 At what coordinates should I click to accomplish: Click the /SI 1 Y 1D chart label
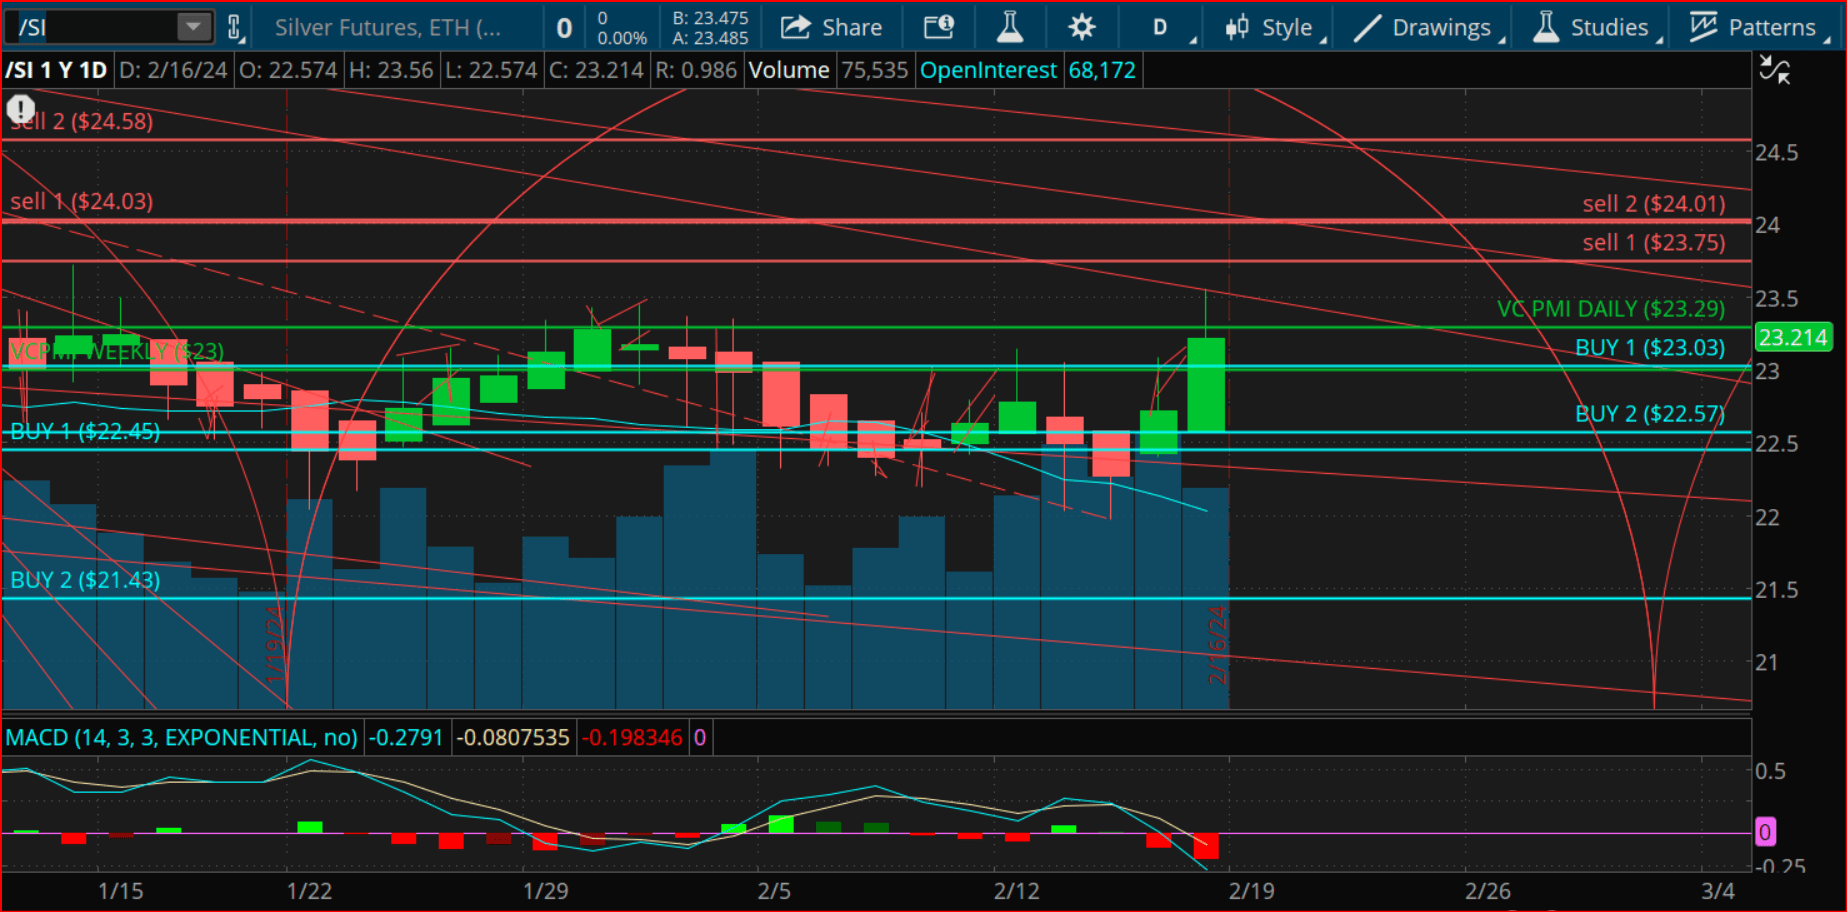click(56, 70)
